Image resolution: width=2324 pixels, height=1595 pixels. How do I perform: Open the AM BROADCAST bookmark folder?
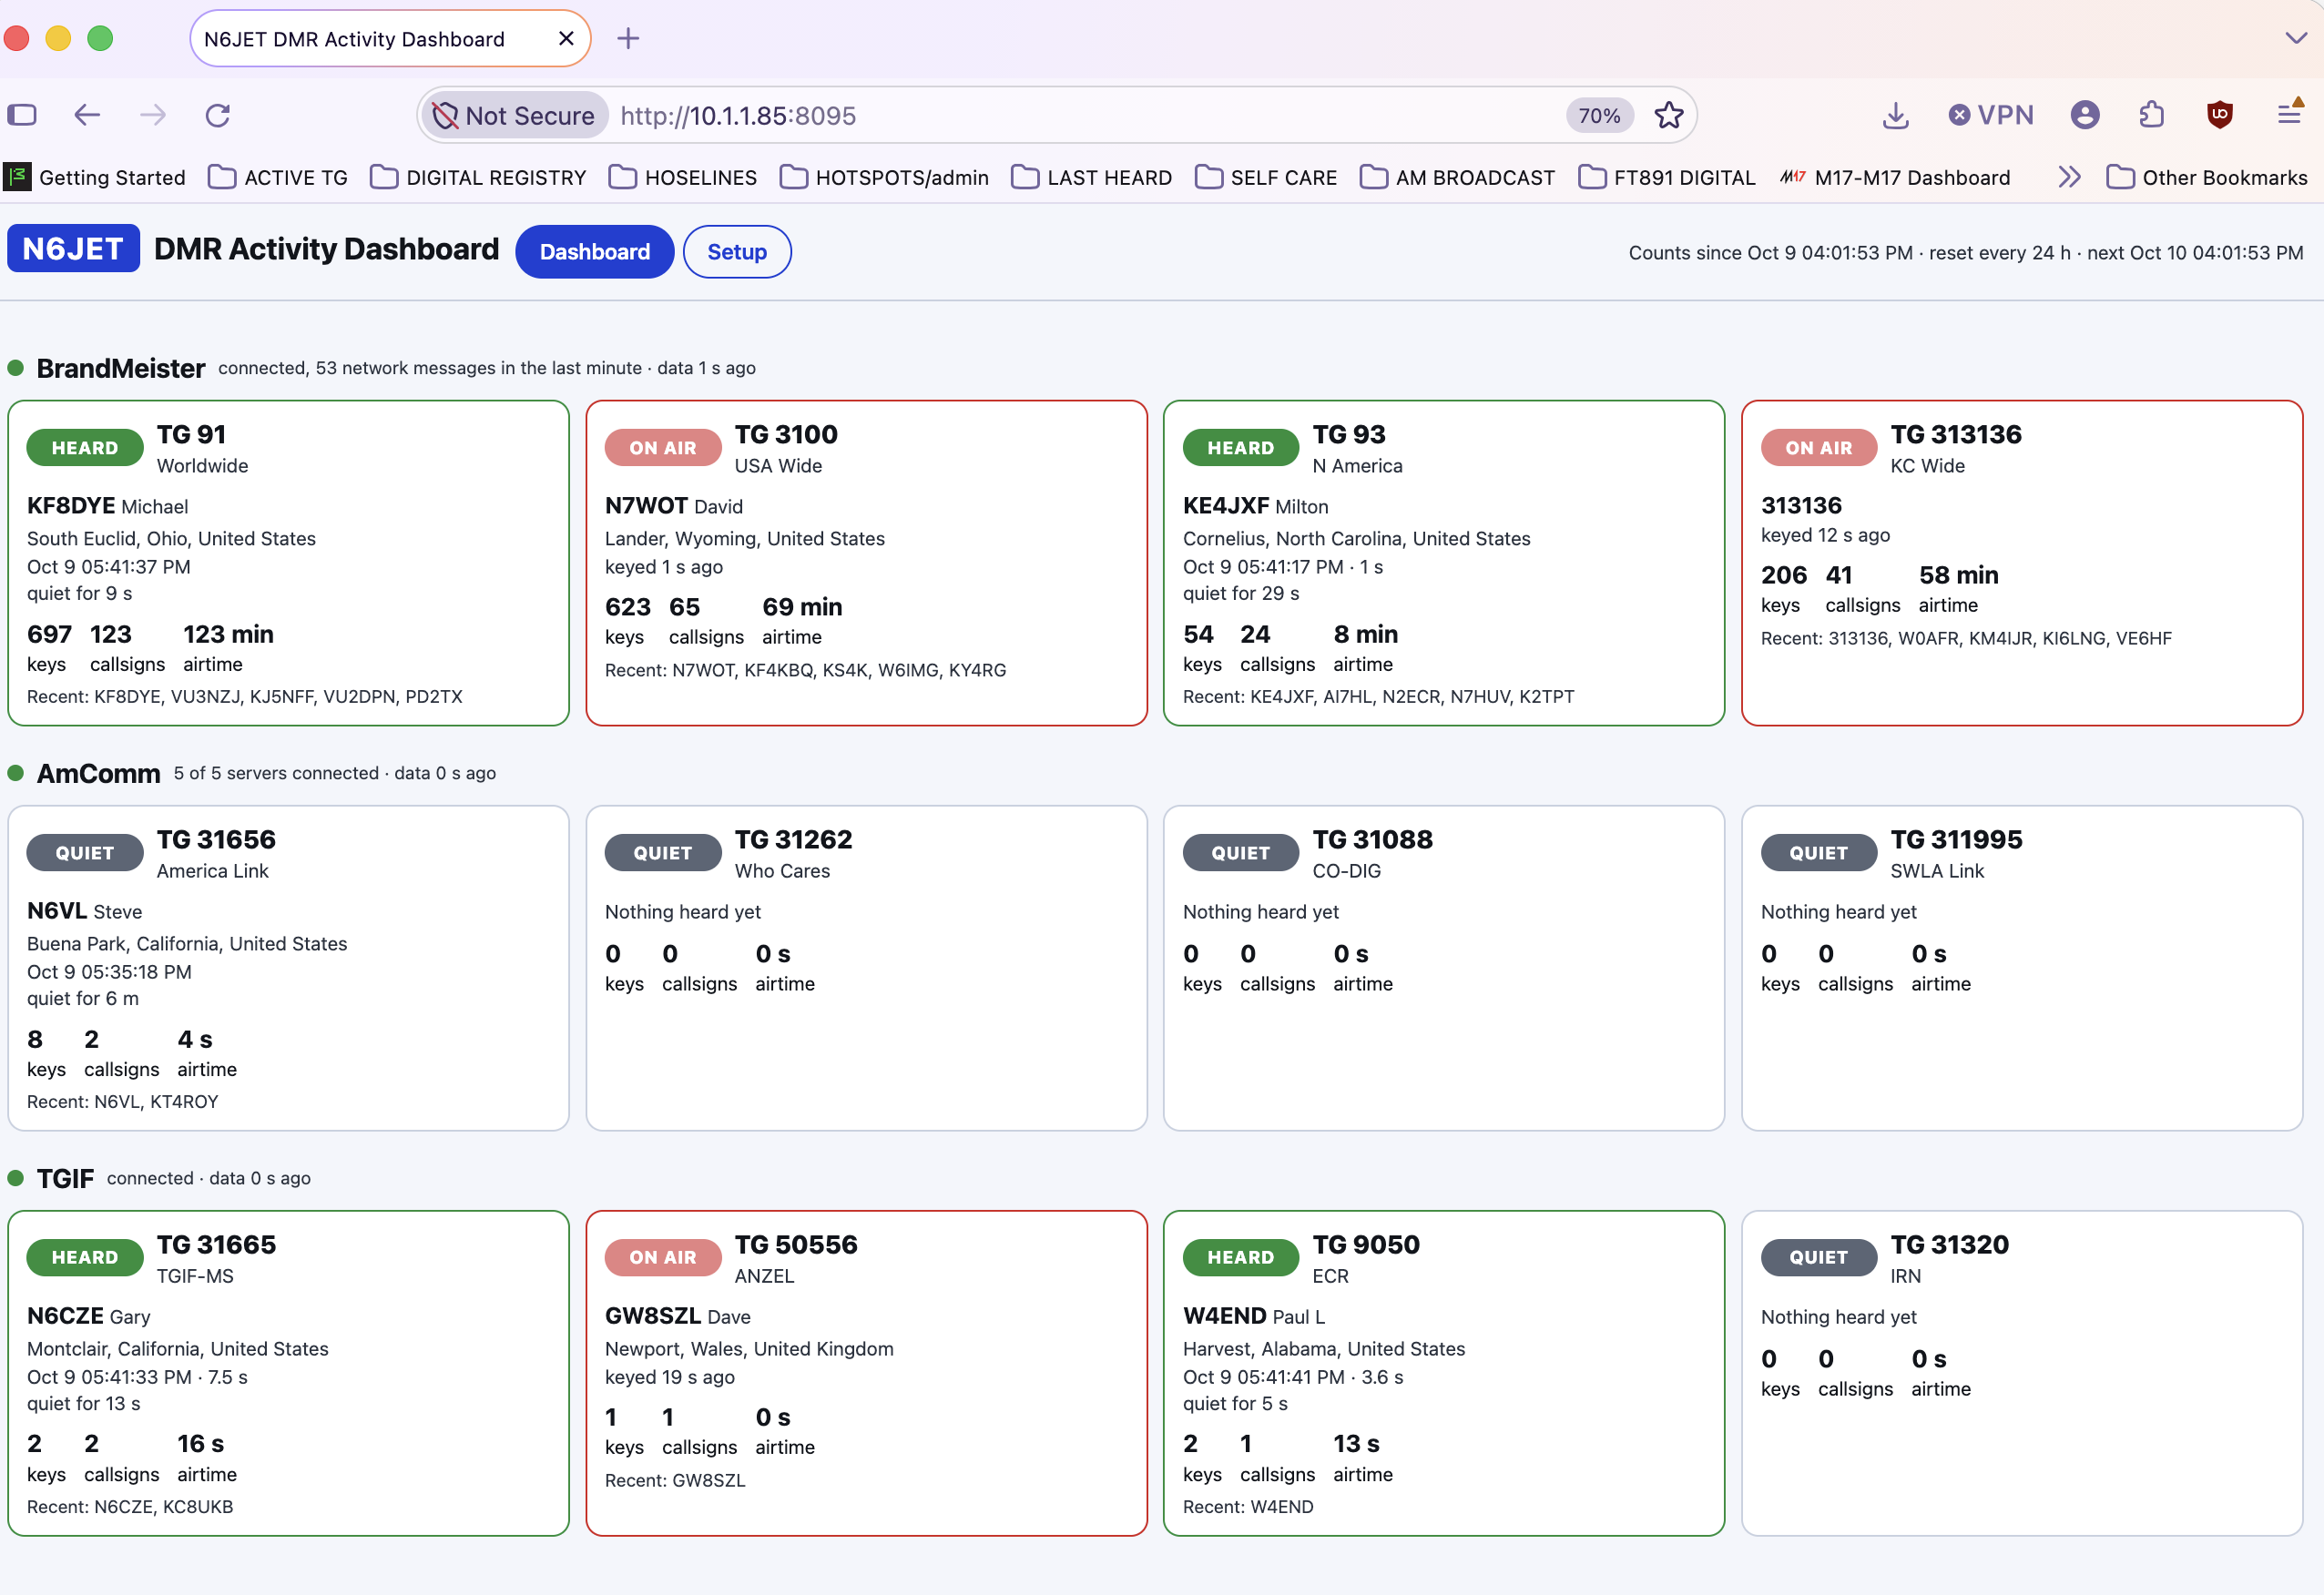pos(1457,178)
